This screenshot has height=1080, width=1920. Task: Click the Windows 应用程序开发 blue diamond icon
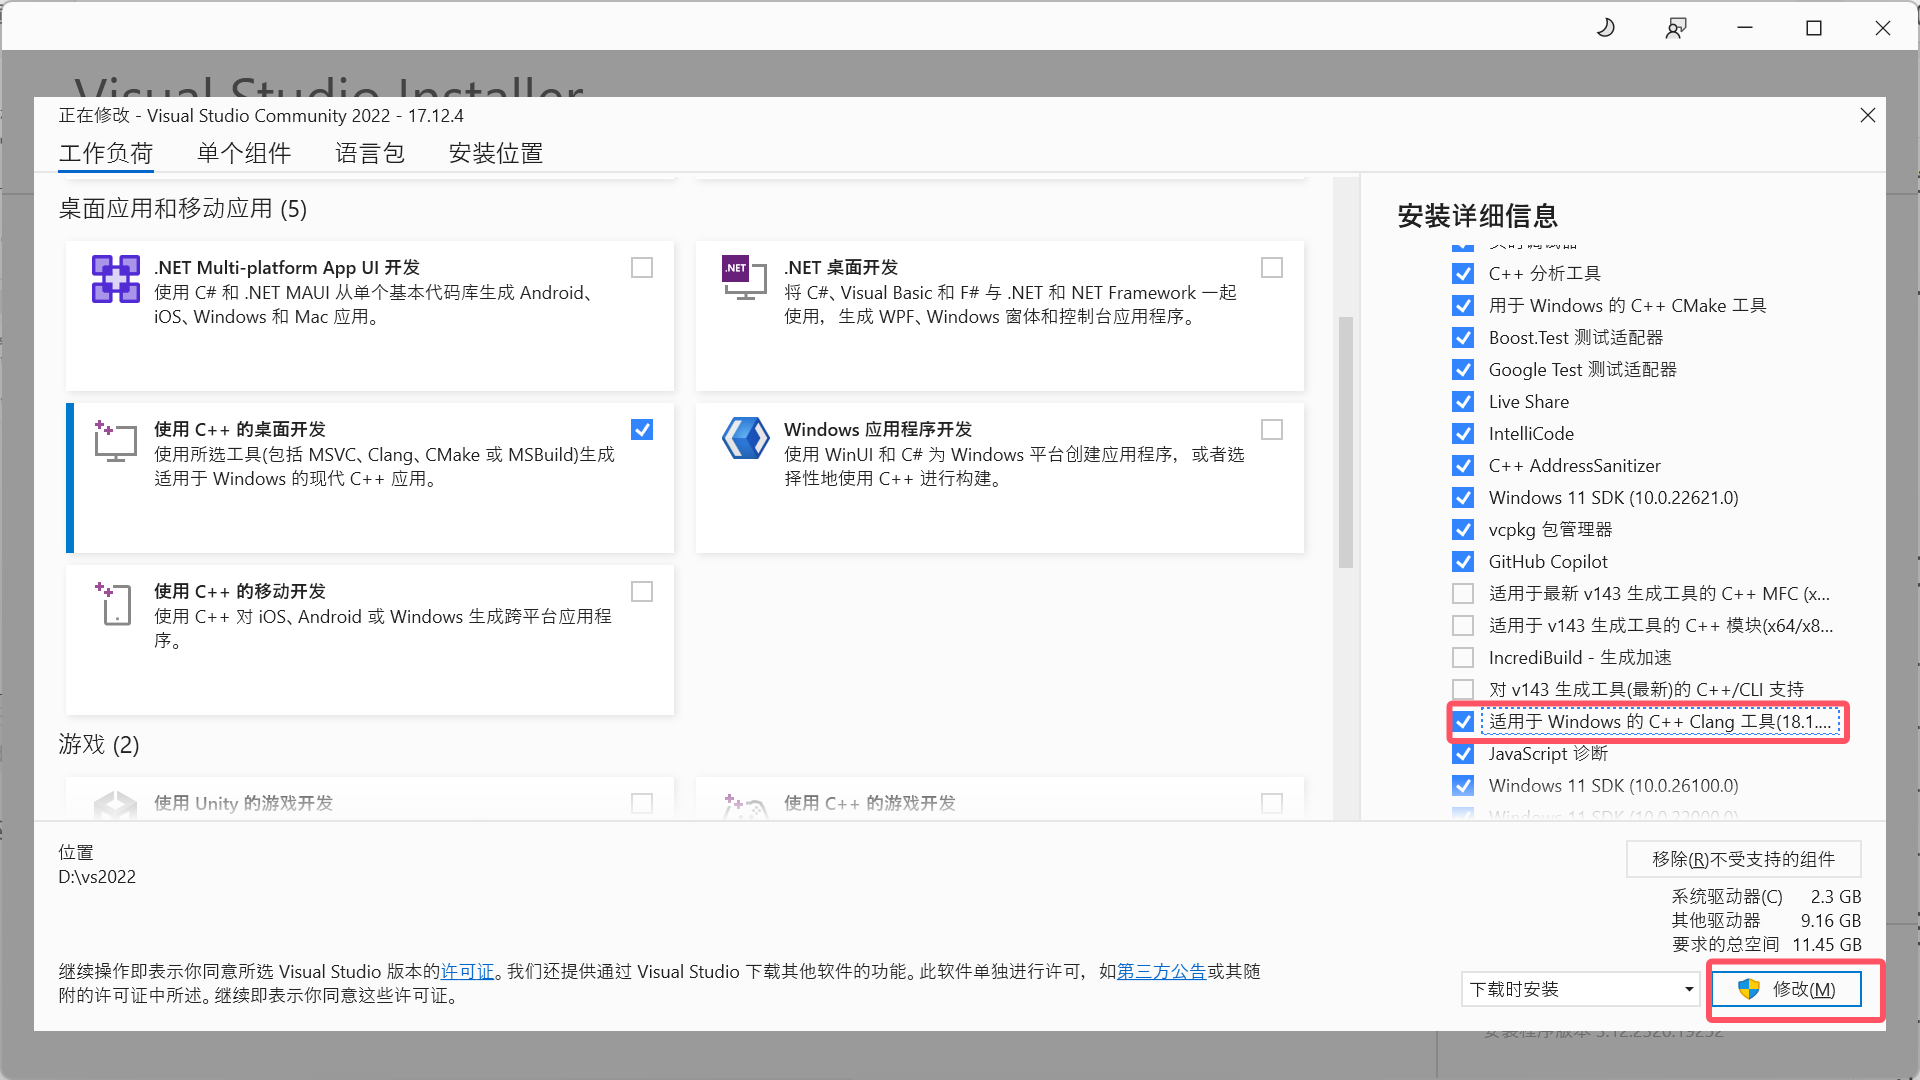(x=745, y=438)
